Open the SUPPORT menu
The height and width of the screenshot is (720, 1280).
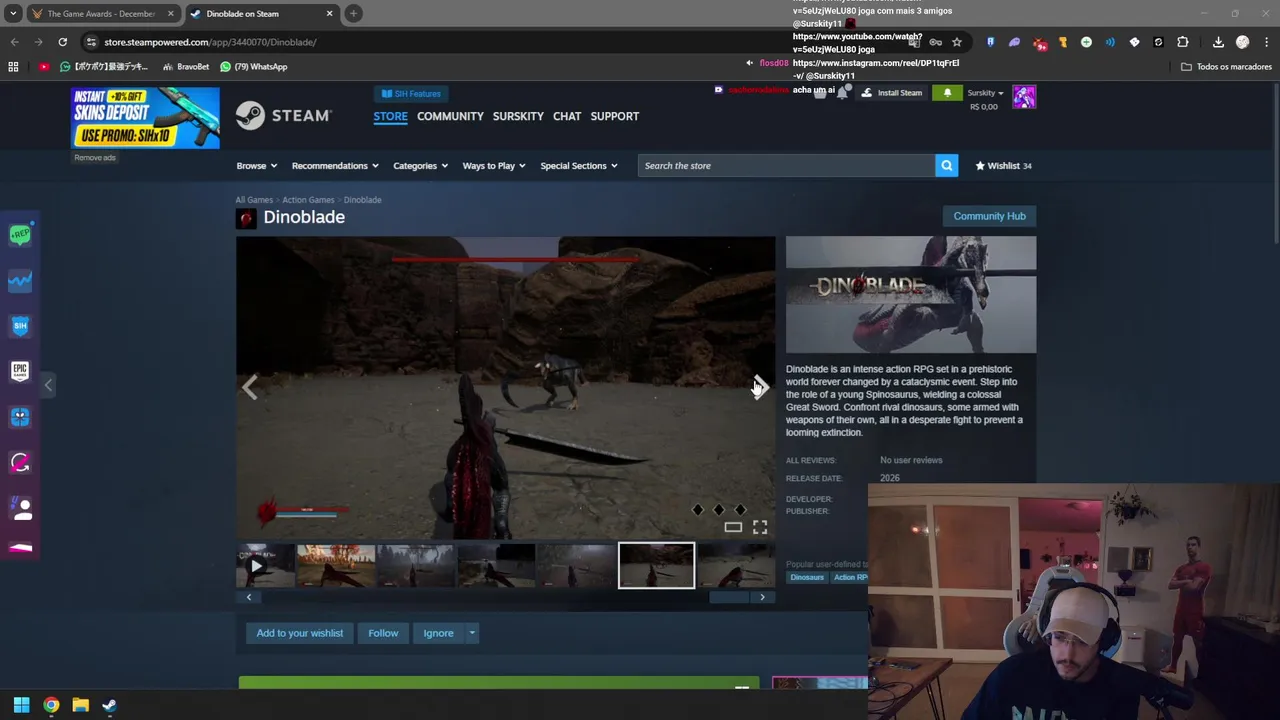(614, 116)
